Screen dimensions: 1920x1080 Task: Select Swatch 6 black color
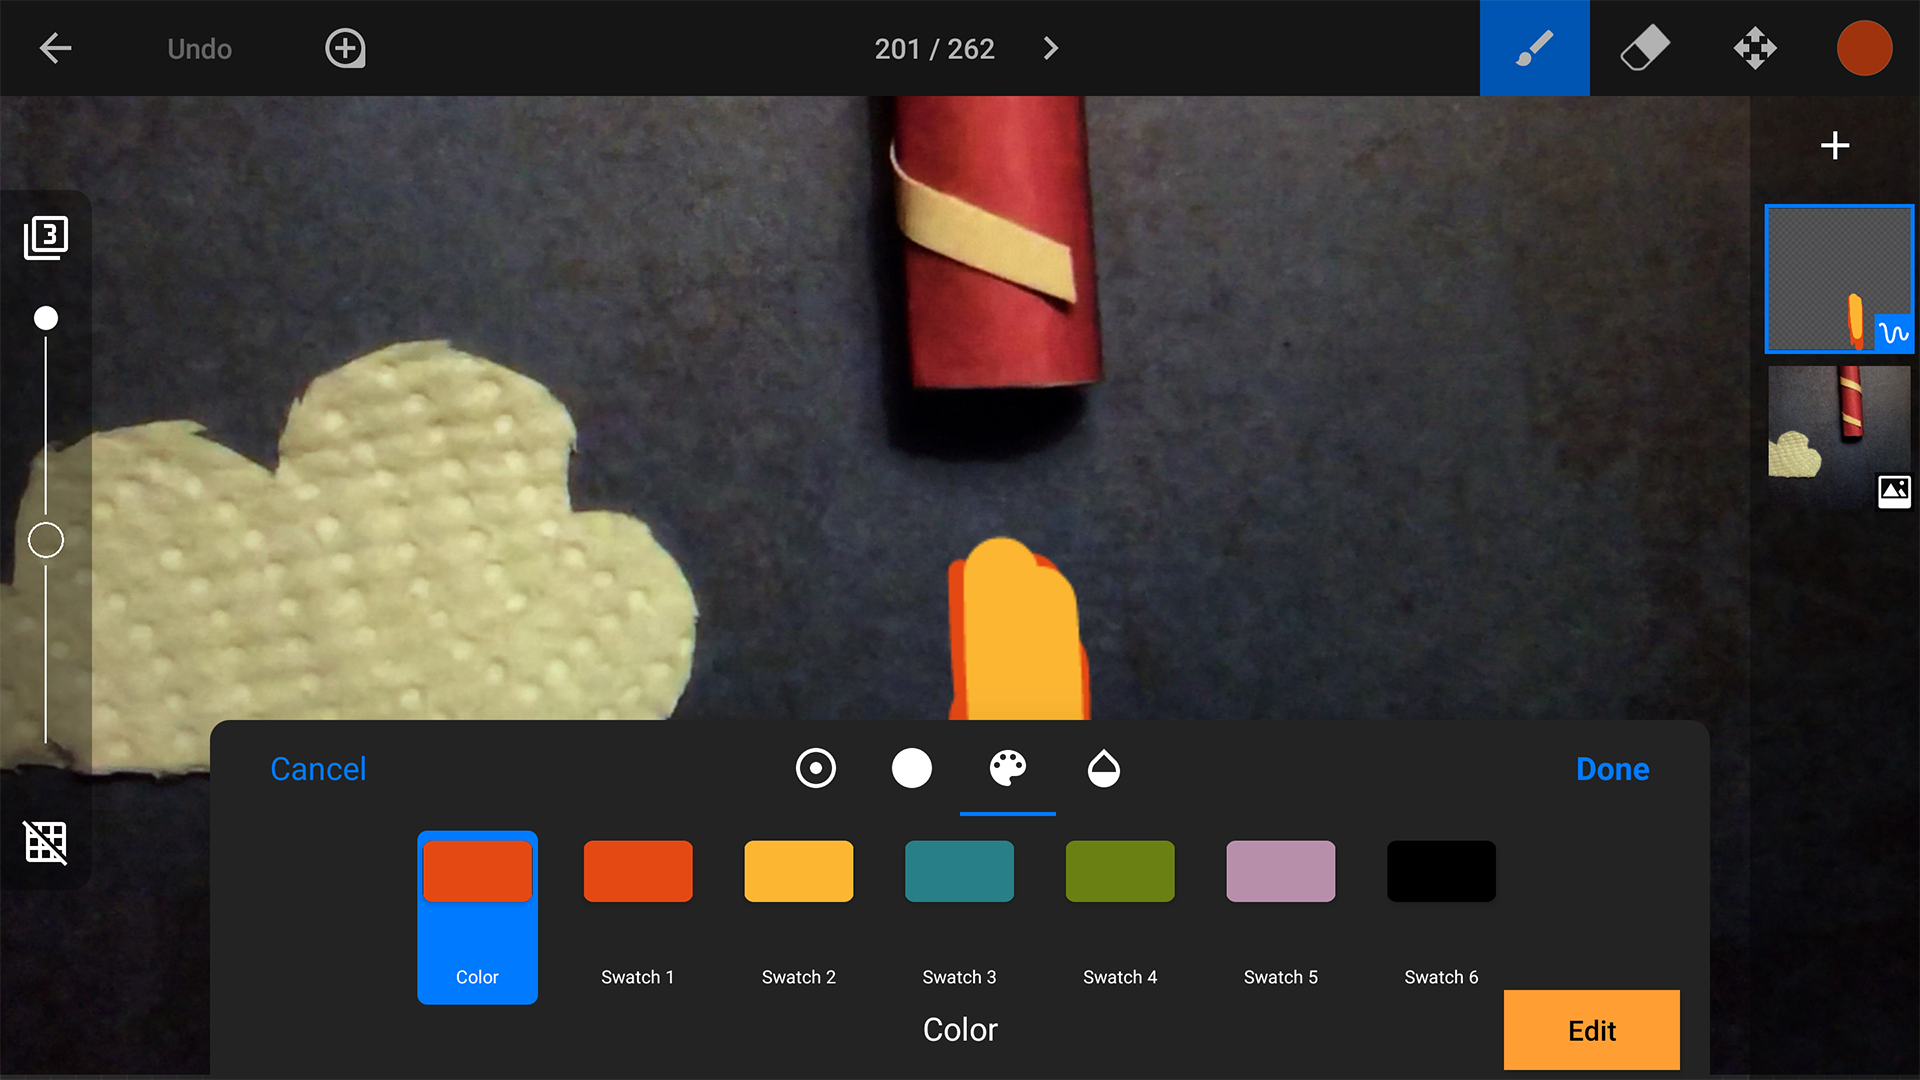(1440, 871)
